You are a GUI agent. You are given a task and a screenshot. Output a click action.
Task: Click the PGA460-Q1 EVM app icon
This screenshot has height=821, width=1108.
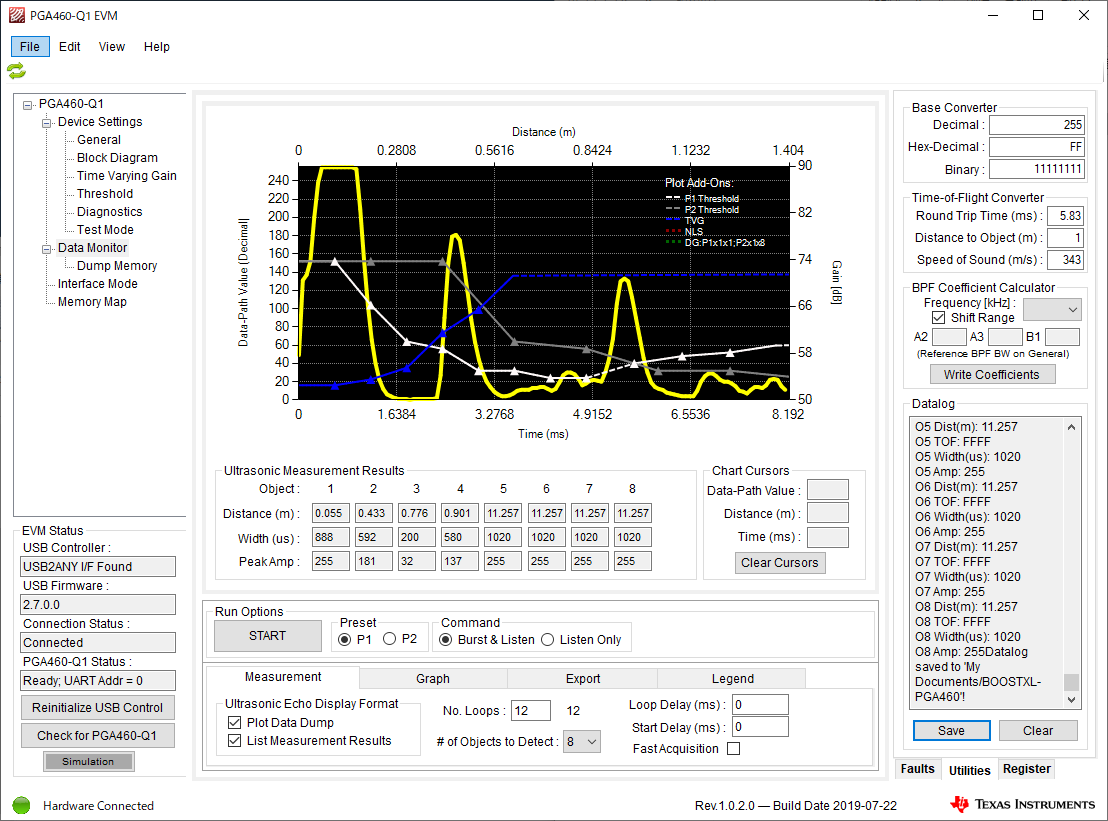[16, 16]
